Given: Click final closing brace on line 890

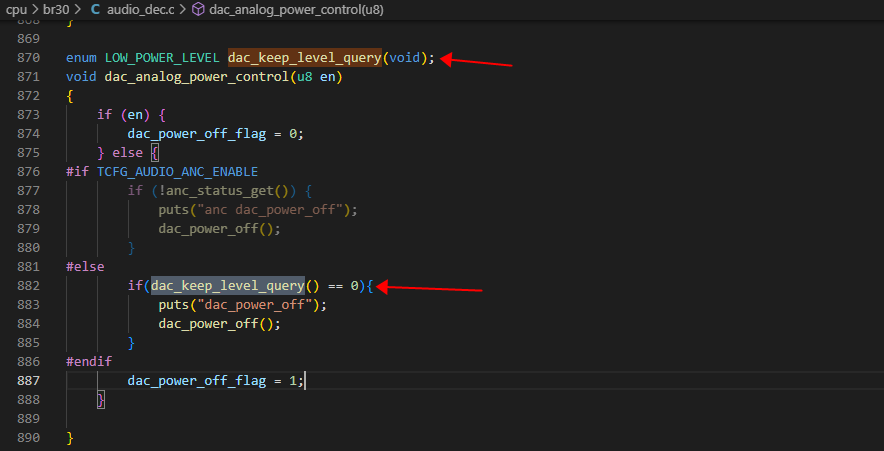Looking at the screenshot, I should click(70, 437).
